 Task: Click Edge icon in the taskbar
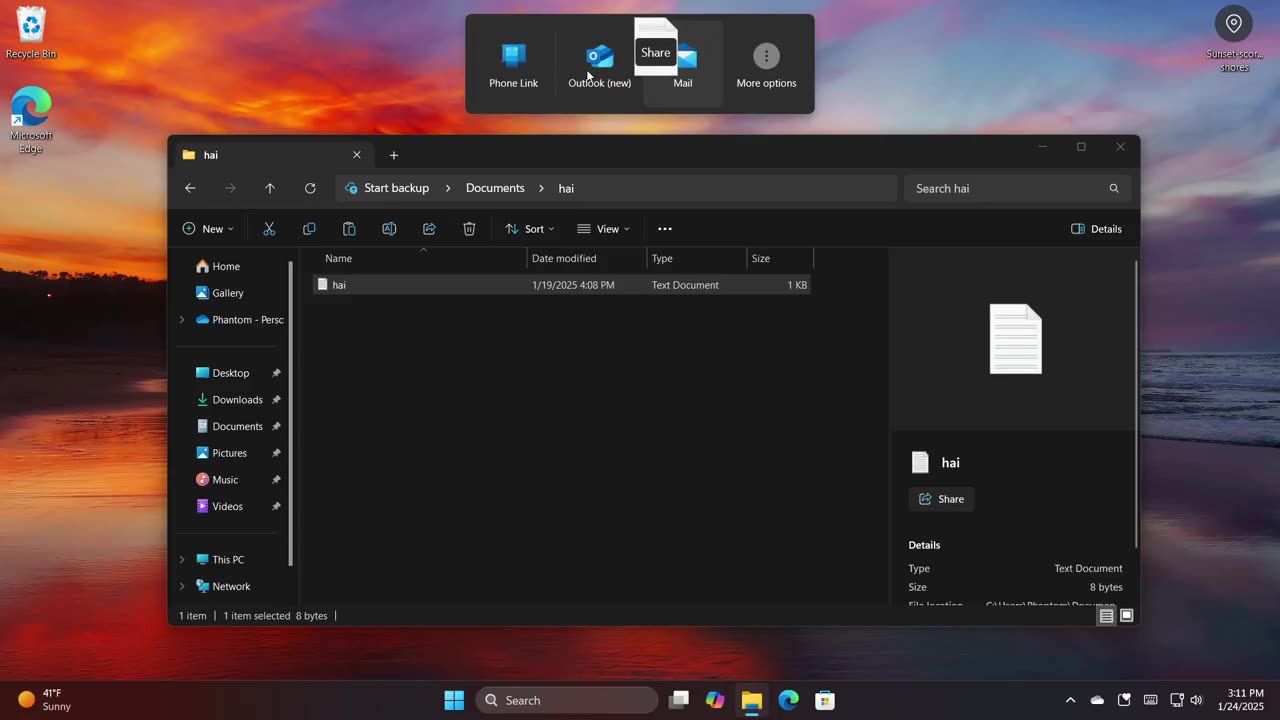pyautogui.click(x=789, y=700)
